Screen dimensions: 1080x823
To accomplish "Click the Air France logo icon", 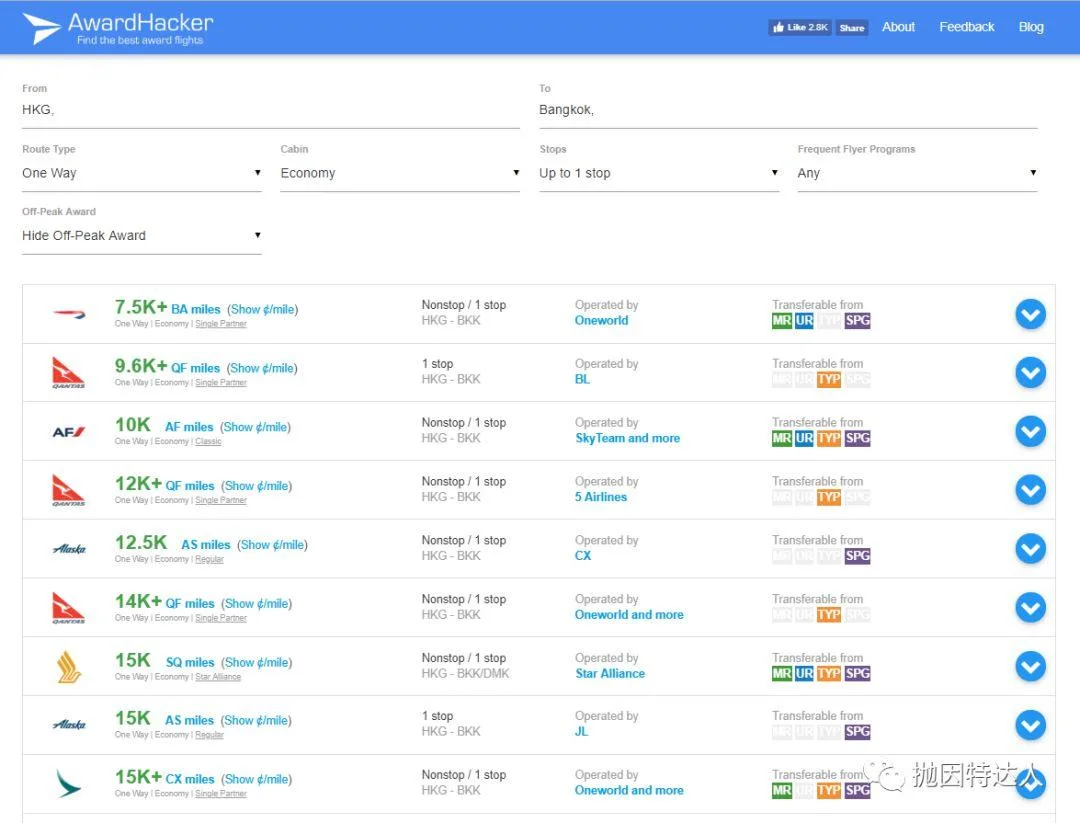I will (x=69, y=432).
